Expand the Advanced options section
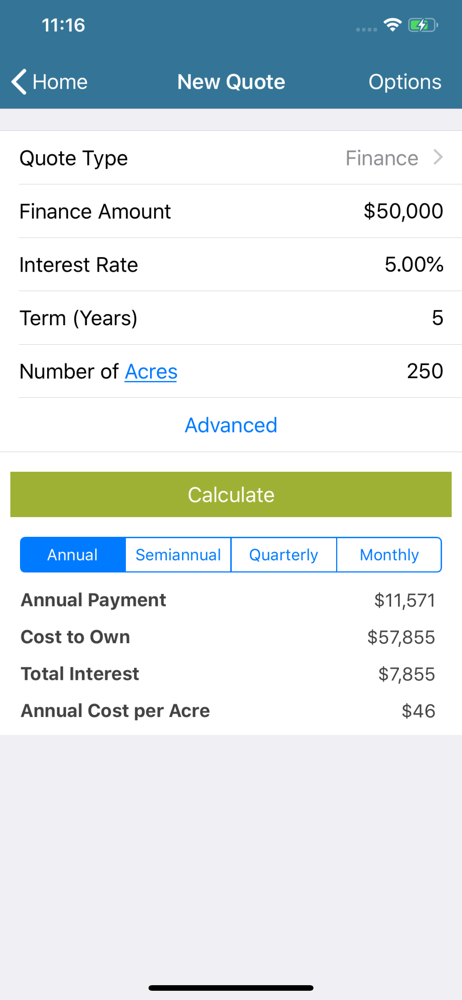This screenshot has height=1000, width=462. [231, 425]
